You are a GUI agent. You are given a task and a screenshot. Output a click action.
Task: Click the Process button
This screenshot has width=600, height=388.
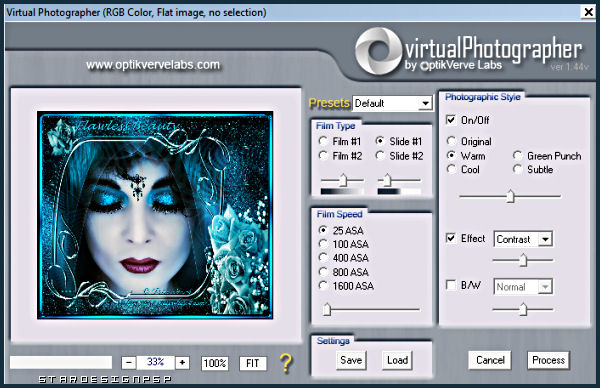pyautogui.click(x=548, y=360)
